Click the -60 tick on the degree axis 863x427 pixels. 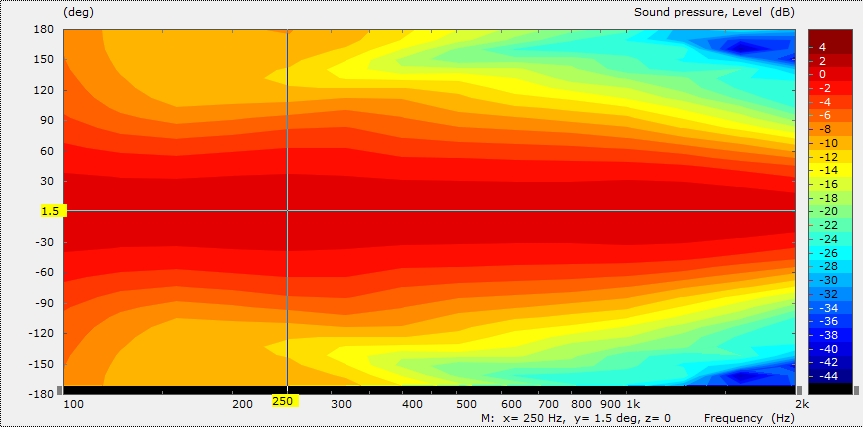point(47,272)
